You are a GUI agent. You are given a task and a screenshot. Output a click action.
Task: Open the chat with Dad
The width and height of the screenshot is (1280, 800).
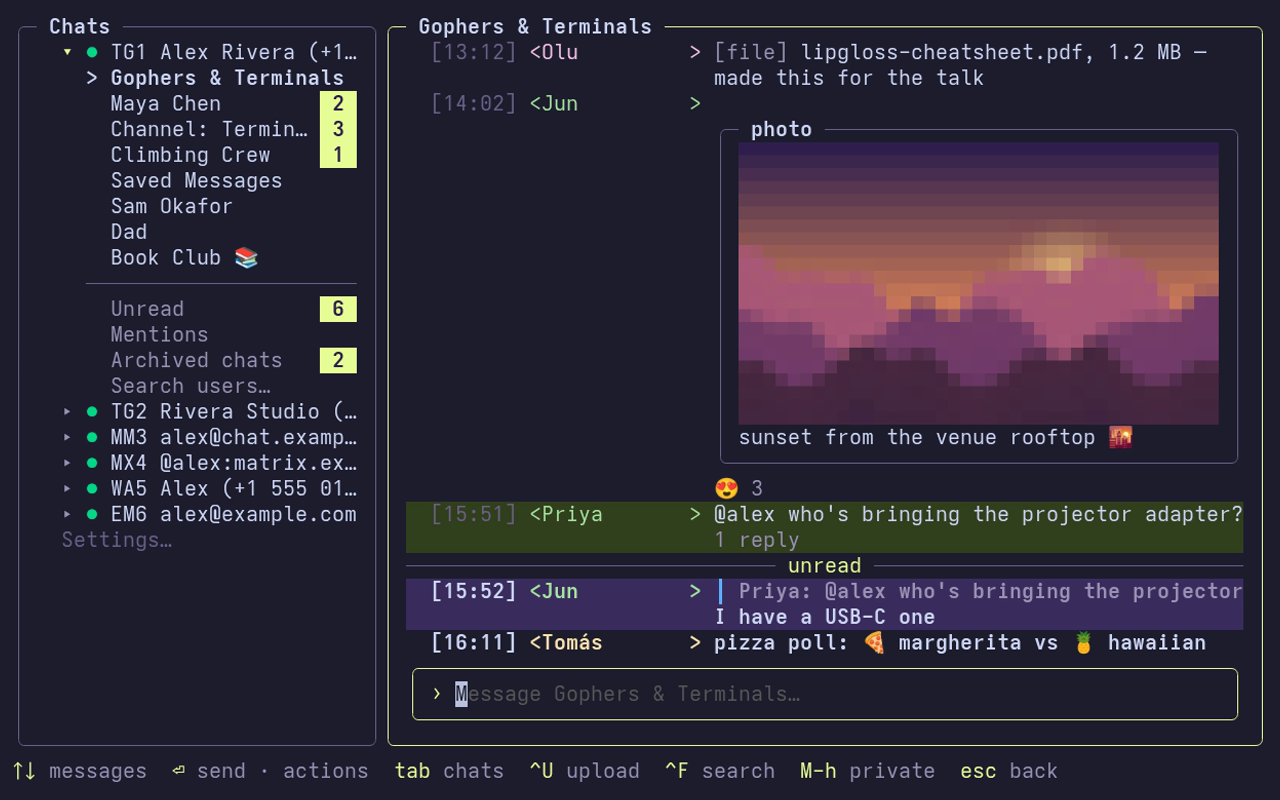[x=129, y=232]
